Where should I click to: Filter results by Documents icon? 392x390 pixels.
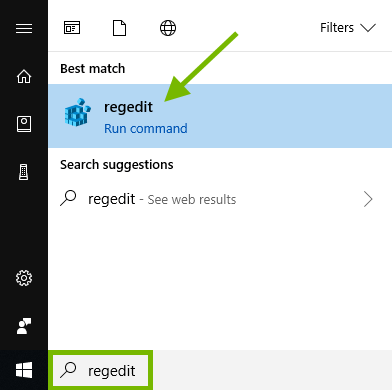tap(119, 28)
